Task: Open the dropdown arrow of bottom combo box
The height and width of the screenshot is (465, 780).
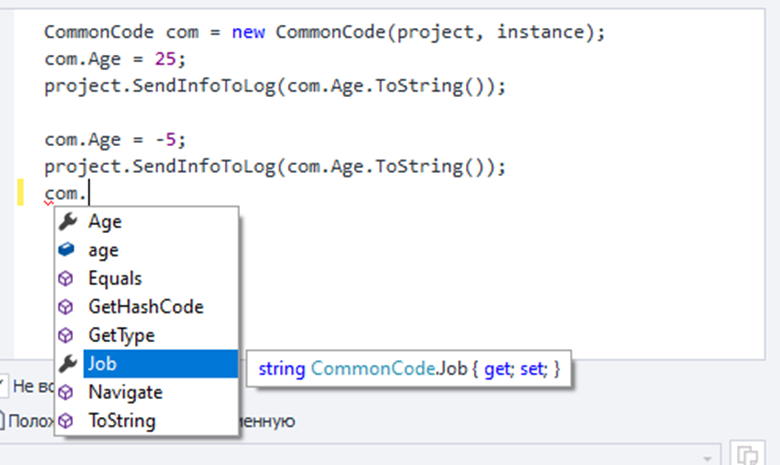Action: click(x=710, y=456)
